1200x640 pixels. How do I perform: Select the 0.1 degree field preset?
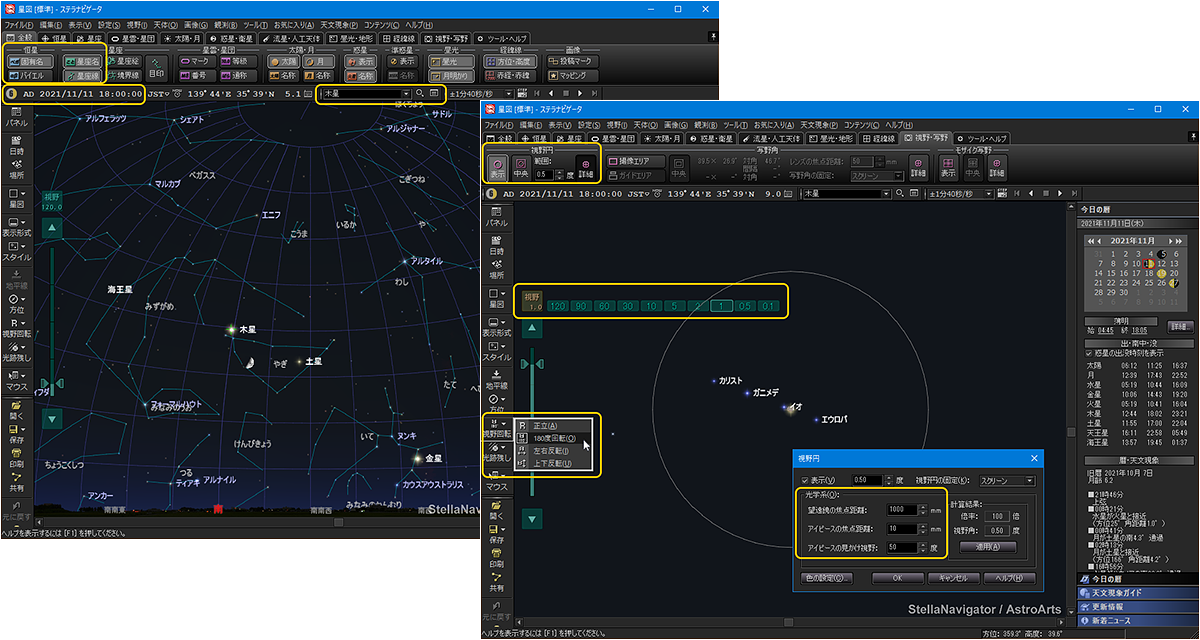767,306
